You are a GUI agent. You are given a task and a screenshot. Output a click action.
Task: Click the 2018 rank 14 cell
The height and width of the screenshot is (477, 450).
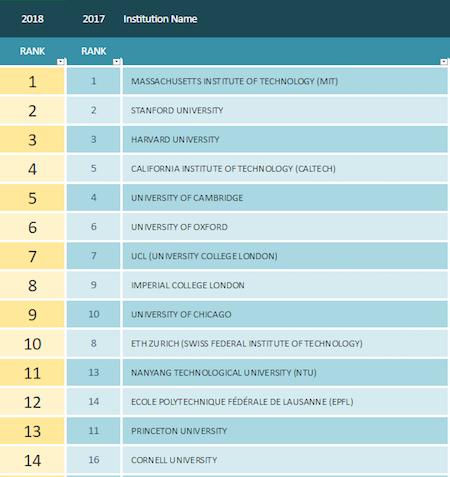[x=32, y=460]
